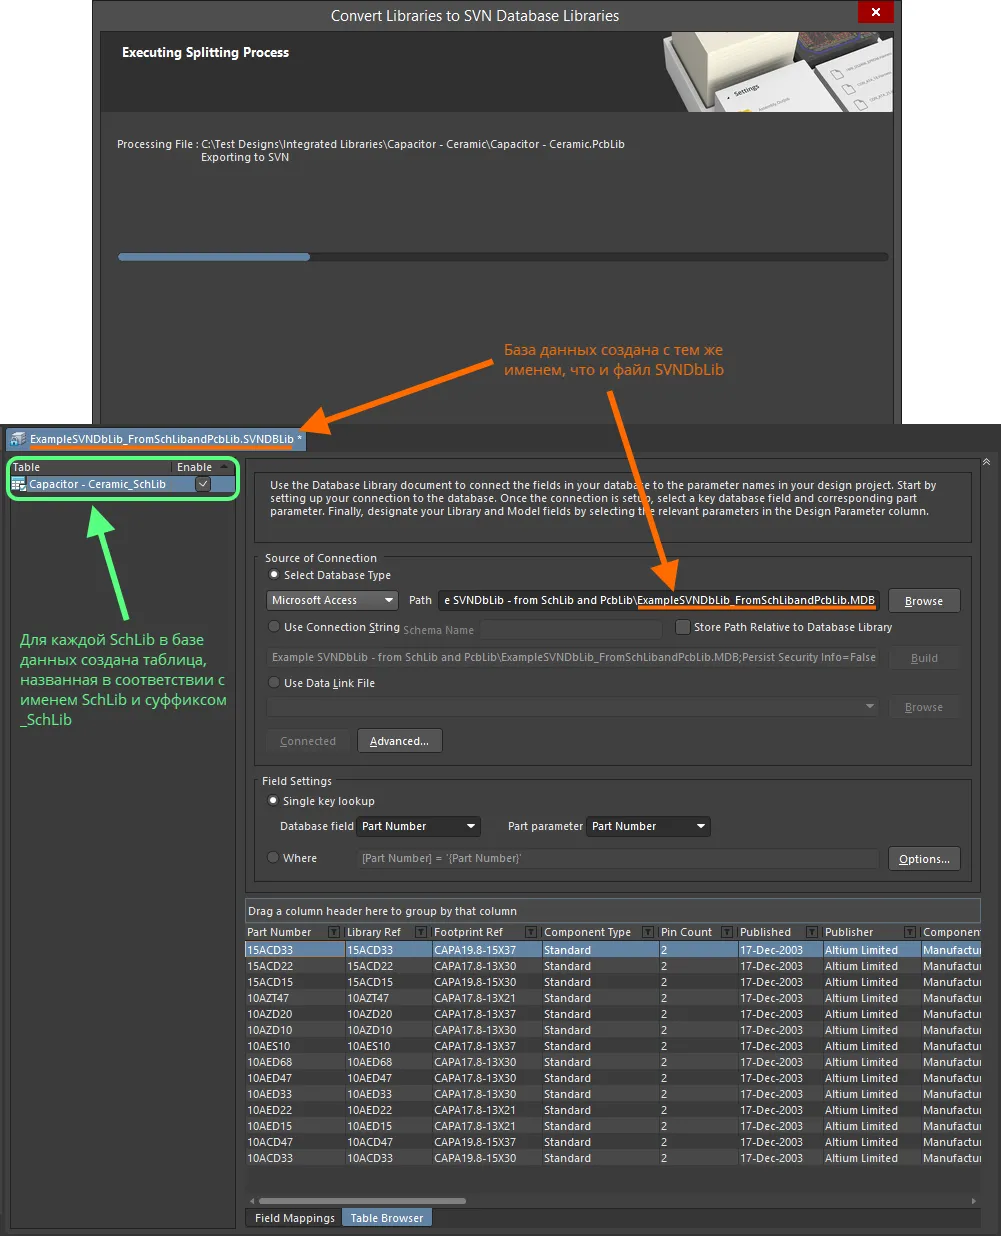Open filter for Publisher column
This screenshot has height=1236, width=1001.
910,932
